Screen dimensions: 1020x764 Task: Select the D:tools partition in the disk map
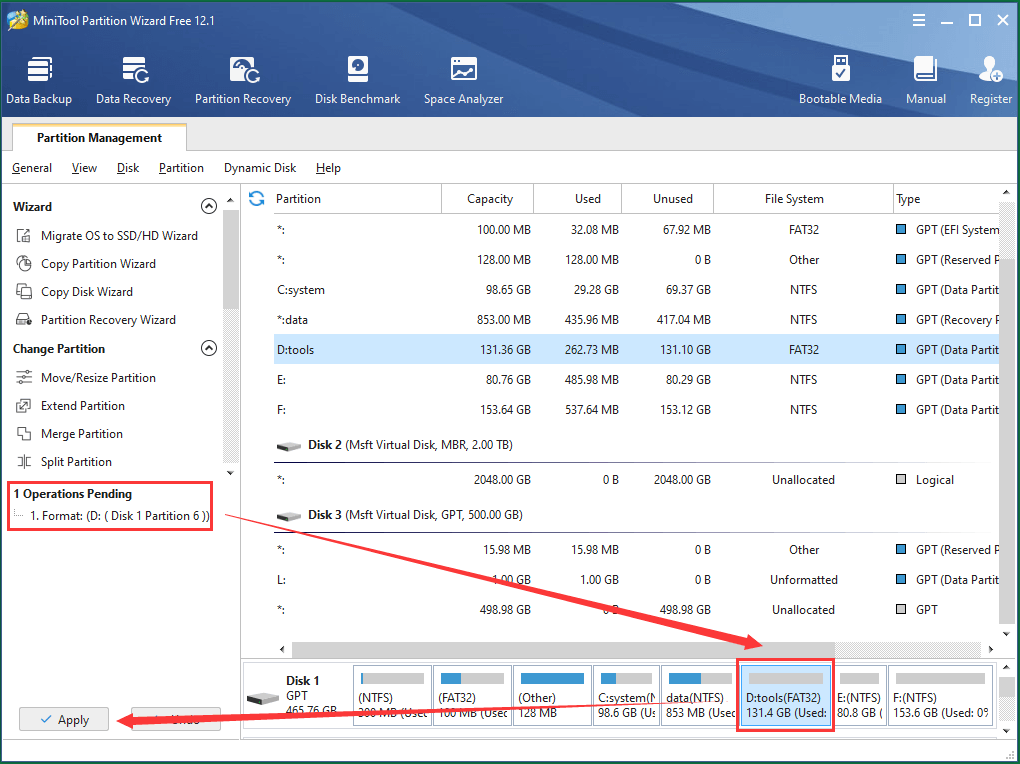pyautogui.click(x=785, y=694)
